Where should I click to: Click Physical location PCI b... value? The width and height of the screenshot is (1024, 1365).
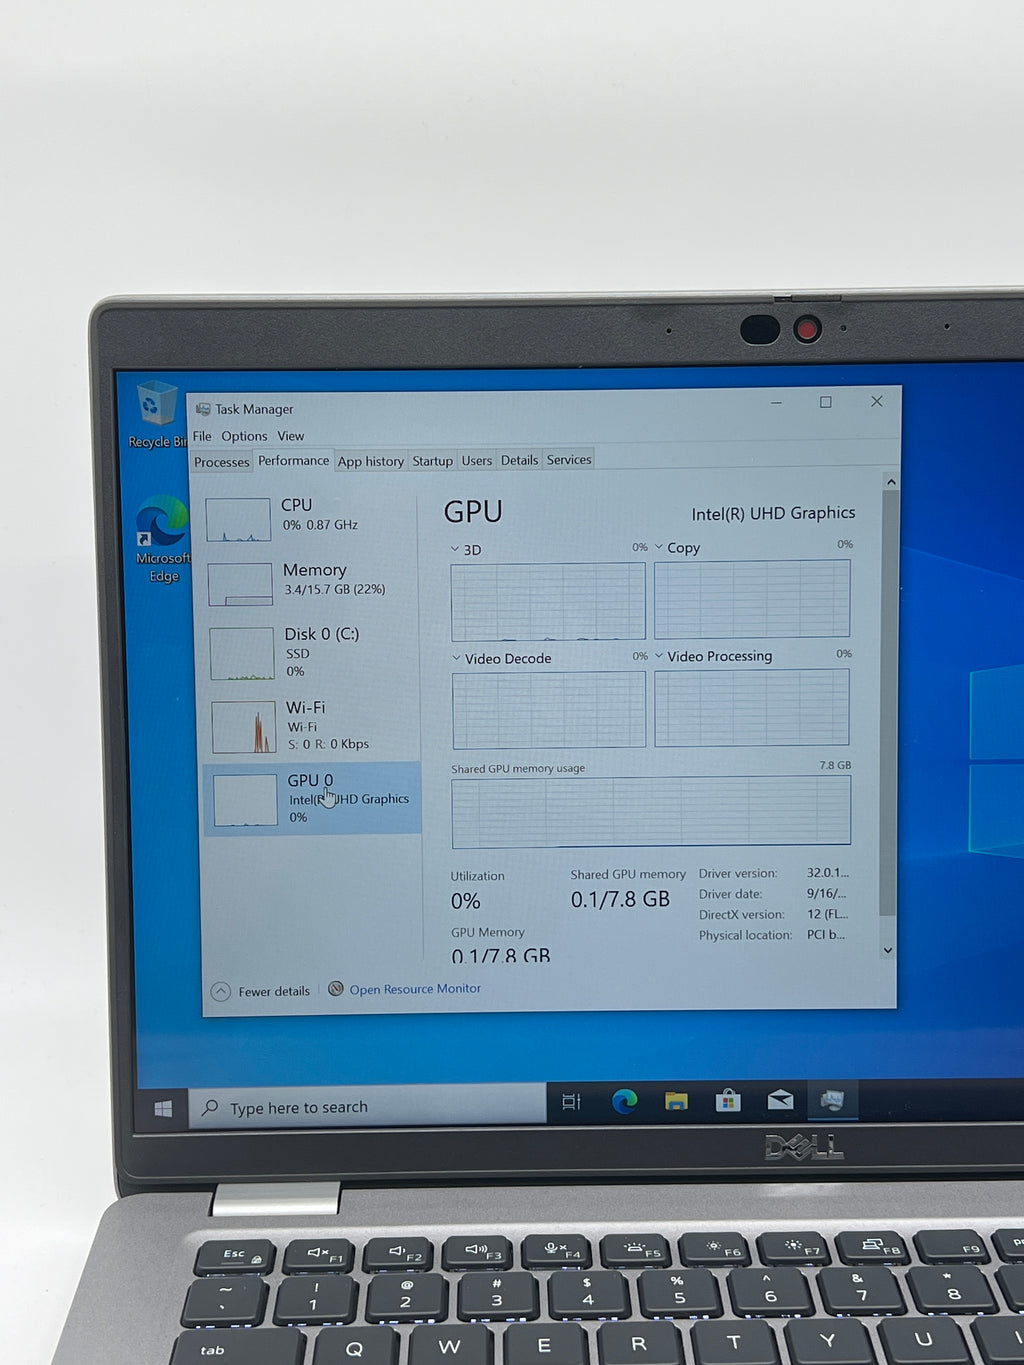click(x=826, y=935)
